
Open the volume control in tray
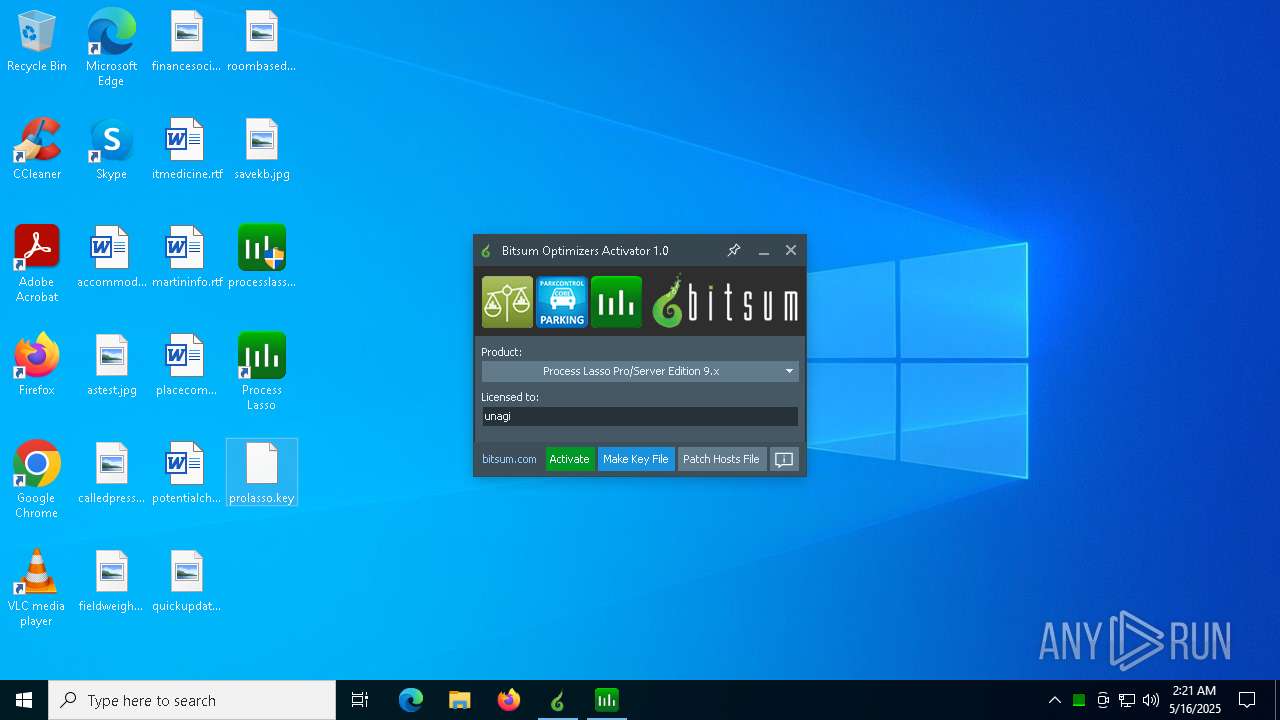coord(1151,700)
